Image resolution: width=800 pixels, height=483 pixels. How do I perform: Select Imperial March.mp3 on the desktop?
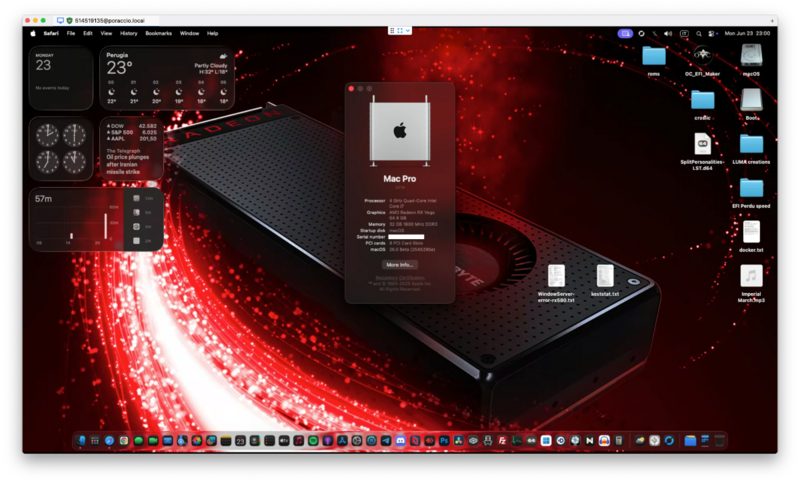pos(751,284)
